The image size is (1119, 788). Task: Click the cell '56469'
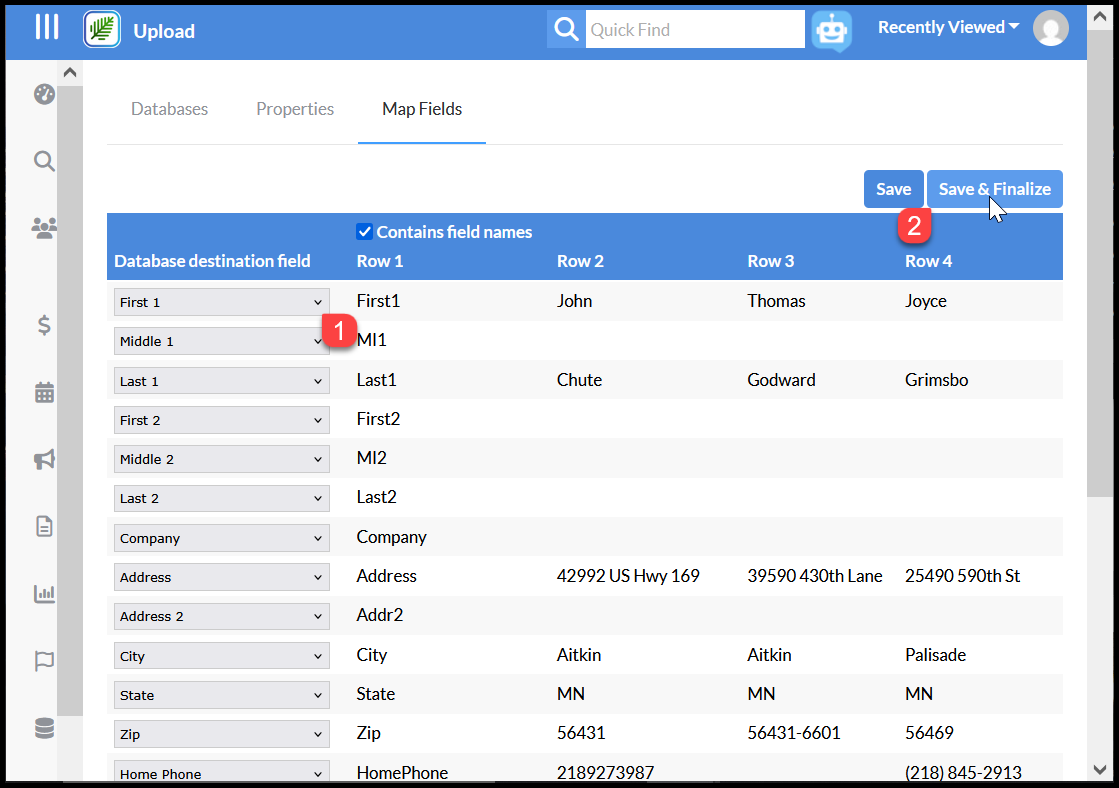(x=929, y=732)
